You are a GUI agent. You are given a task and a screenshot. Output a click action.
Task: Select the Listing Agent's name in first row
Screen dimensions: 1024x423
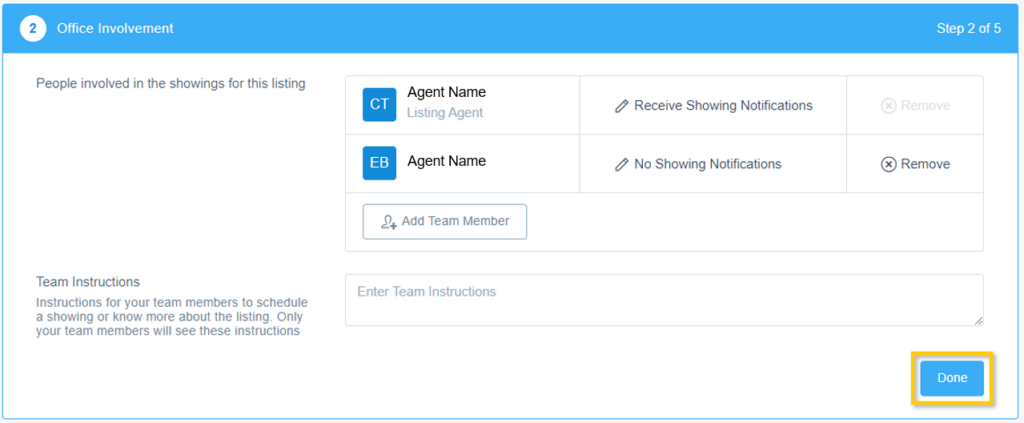click(446, 92)
